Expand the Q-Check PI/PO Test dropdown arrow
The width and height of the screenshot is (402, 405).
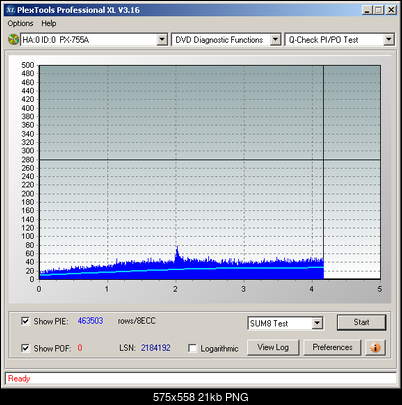point(389,40)
